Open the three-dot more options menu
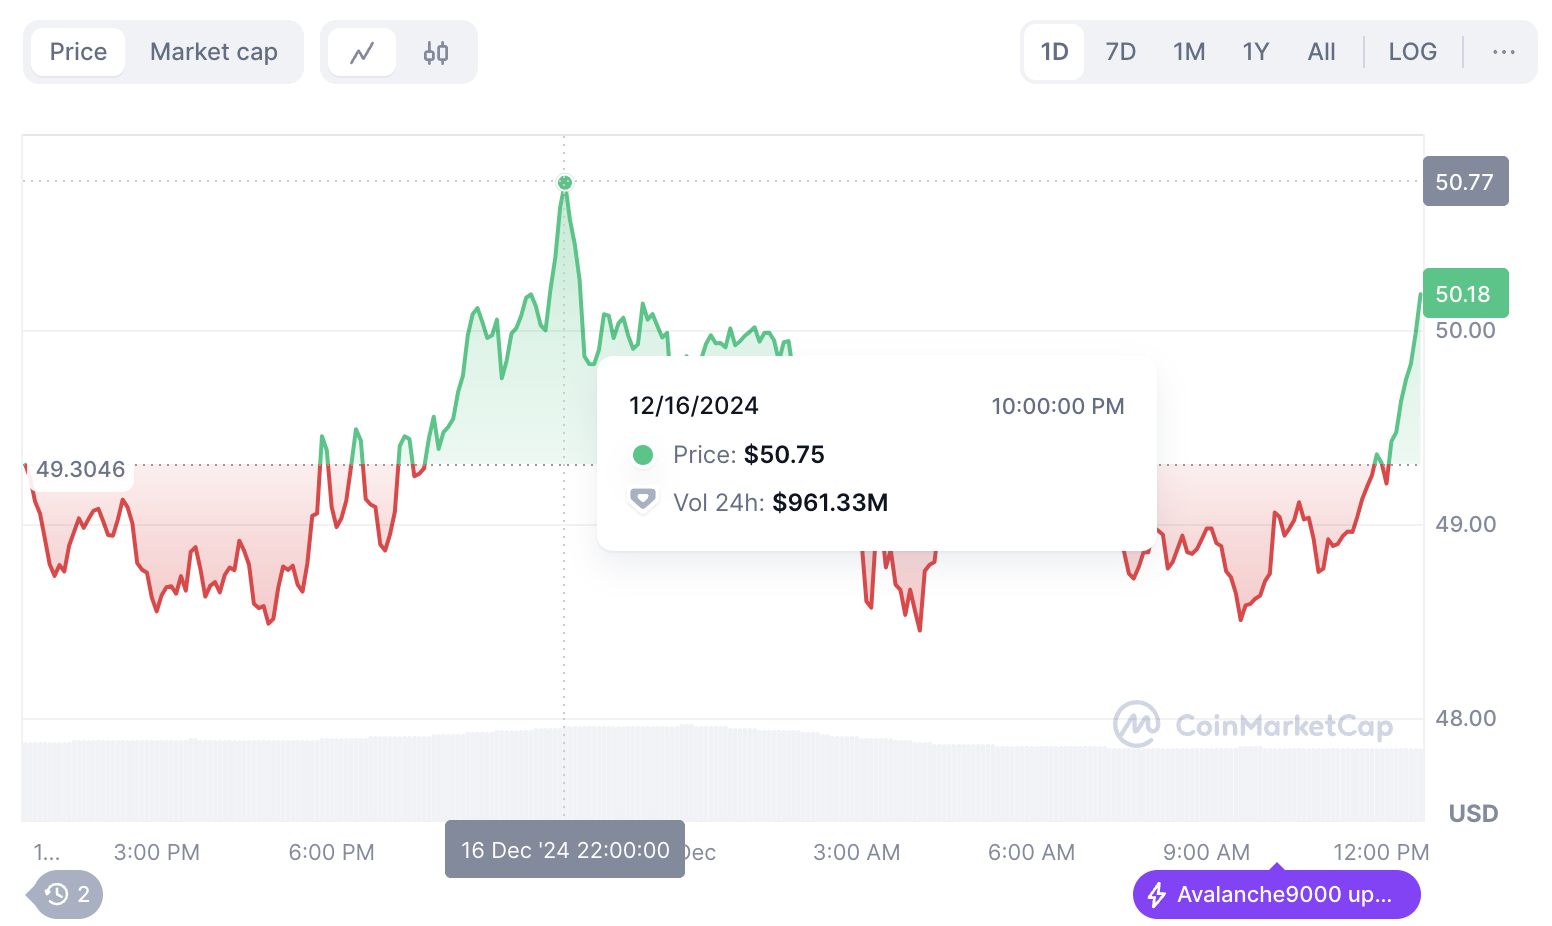Screen dimensions: 1552x926 click(1503, 52)
